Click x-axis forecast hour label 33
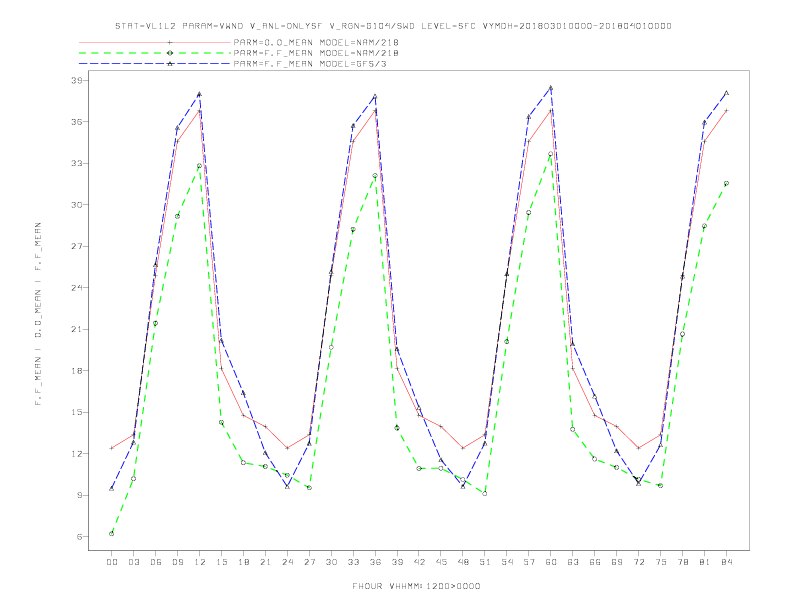 (353, 562)
